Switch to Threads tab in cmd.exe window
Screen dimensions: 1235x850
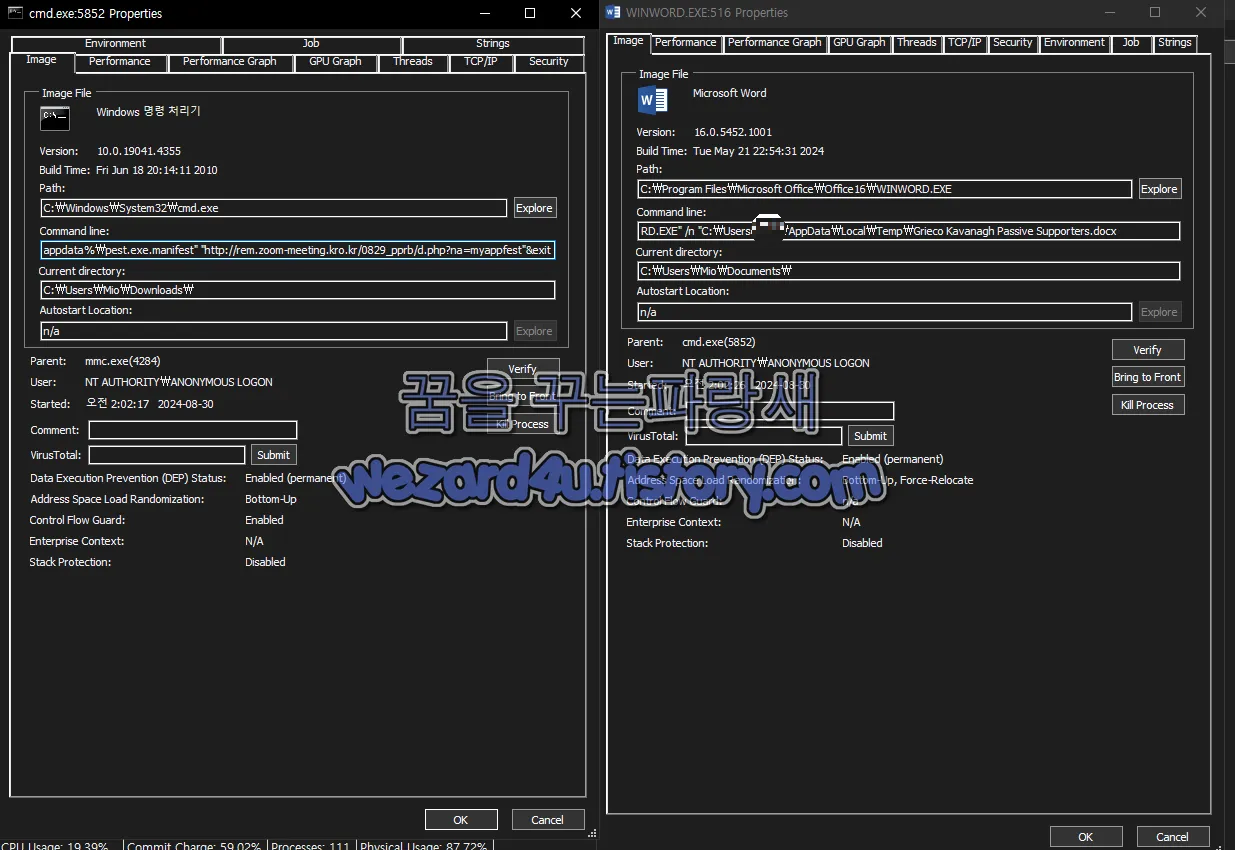coord(413,62)
